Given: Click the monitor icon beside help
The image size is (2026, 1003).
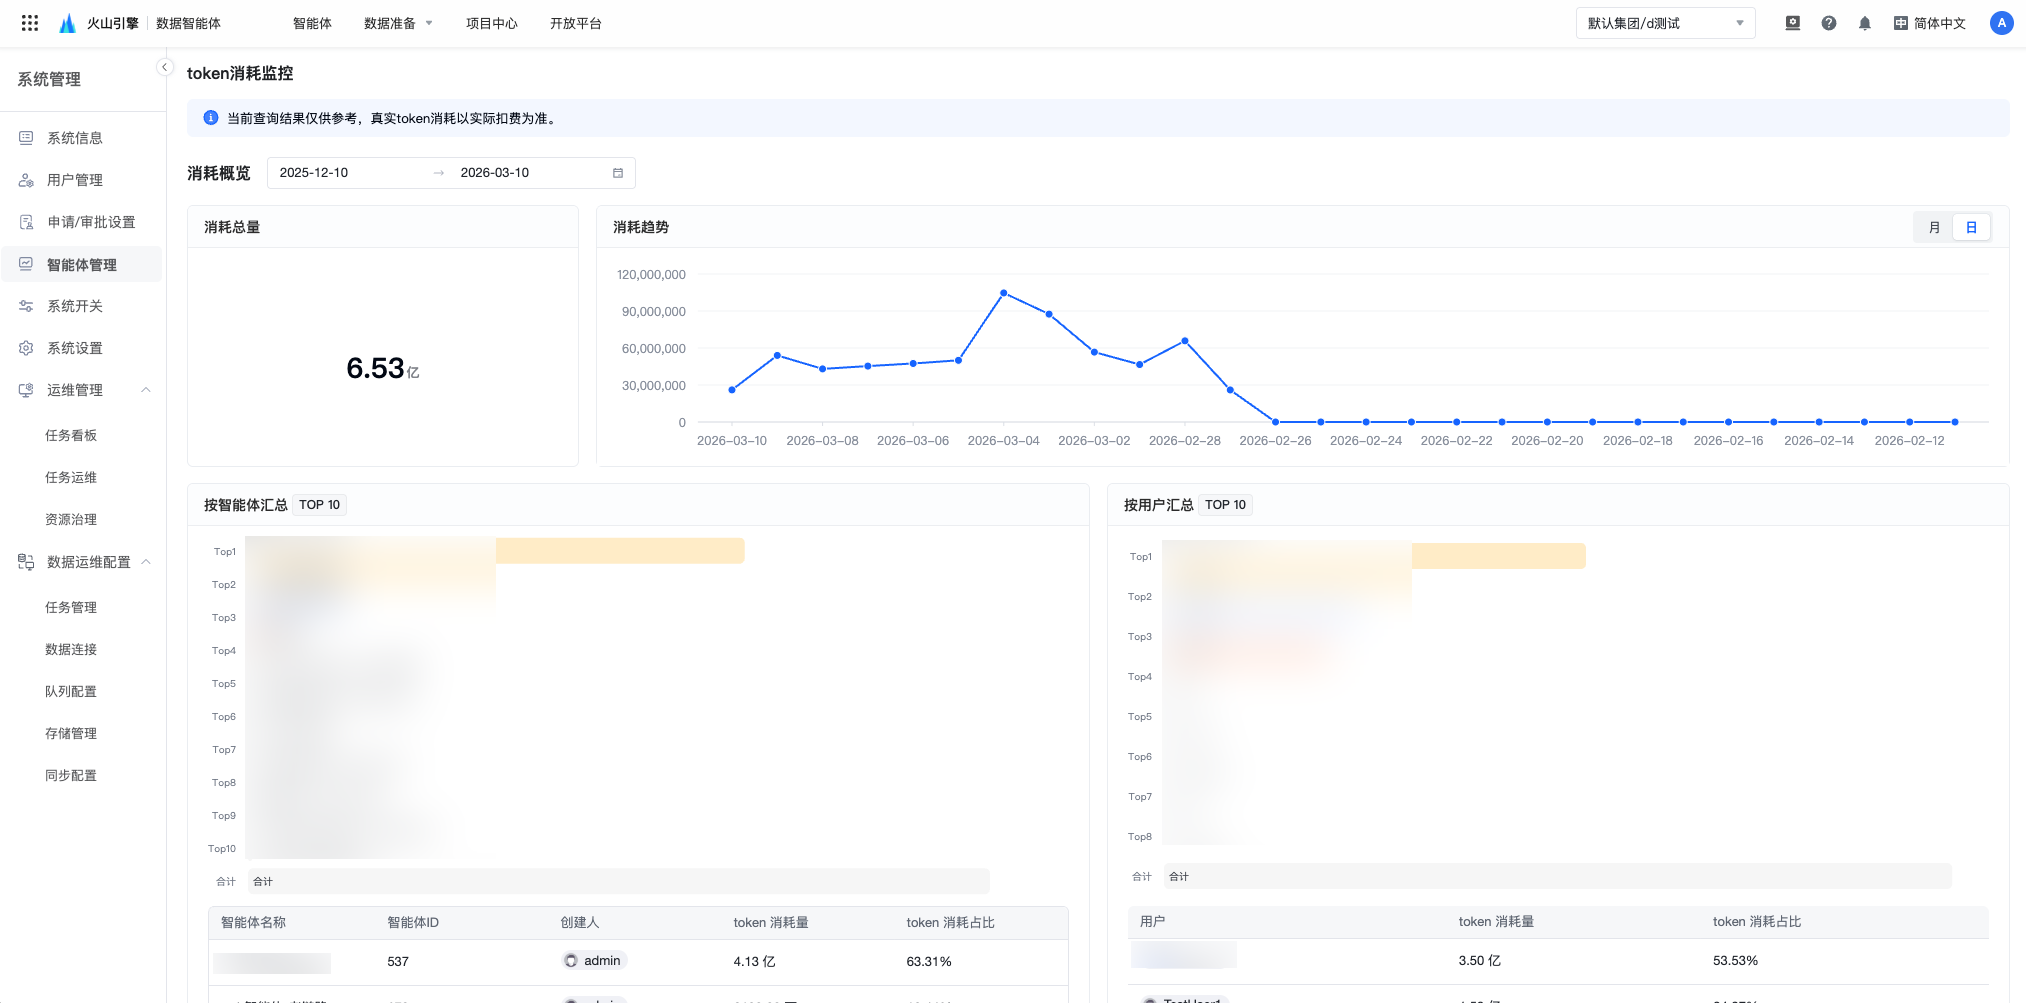Looking at the screenshot, I should [x=1792, y=23].
